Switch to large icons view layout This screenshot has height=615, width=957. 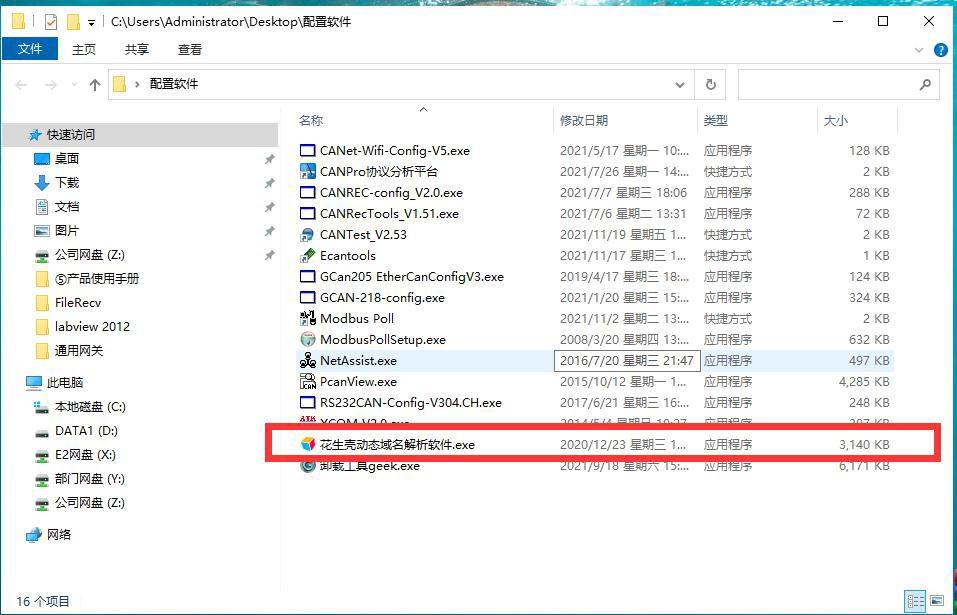[x=939, y=601]
